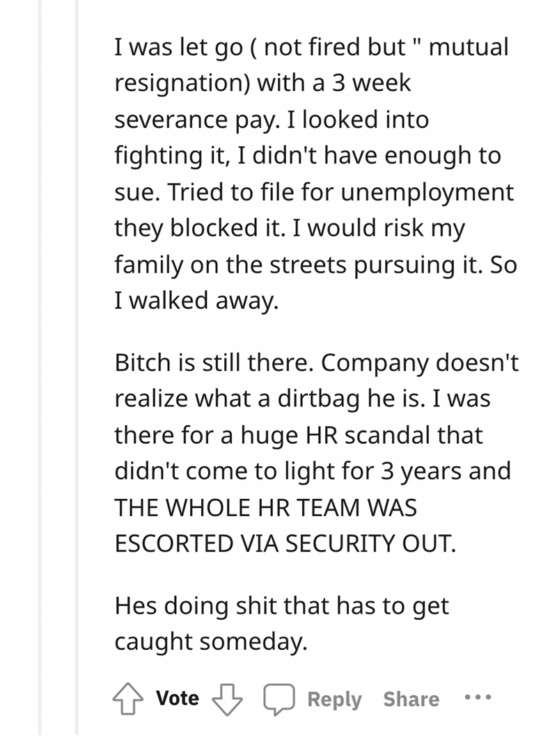This screenshot has width=557, height=750.
Task: Click the line 'I walked away.'
Action: [196, 301]
